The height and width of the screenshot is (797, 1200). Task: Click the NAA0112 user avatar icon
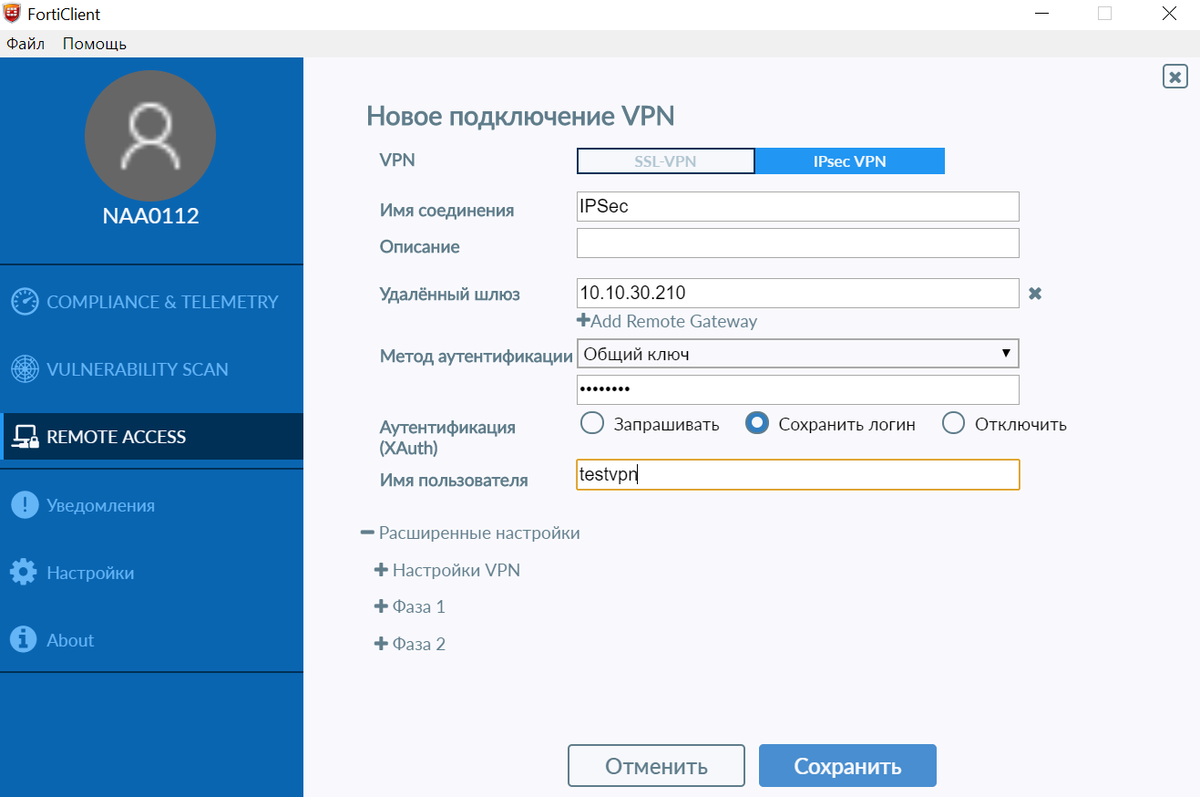(x=150, y=135)
